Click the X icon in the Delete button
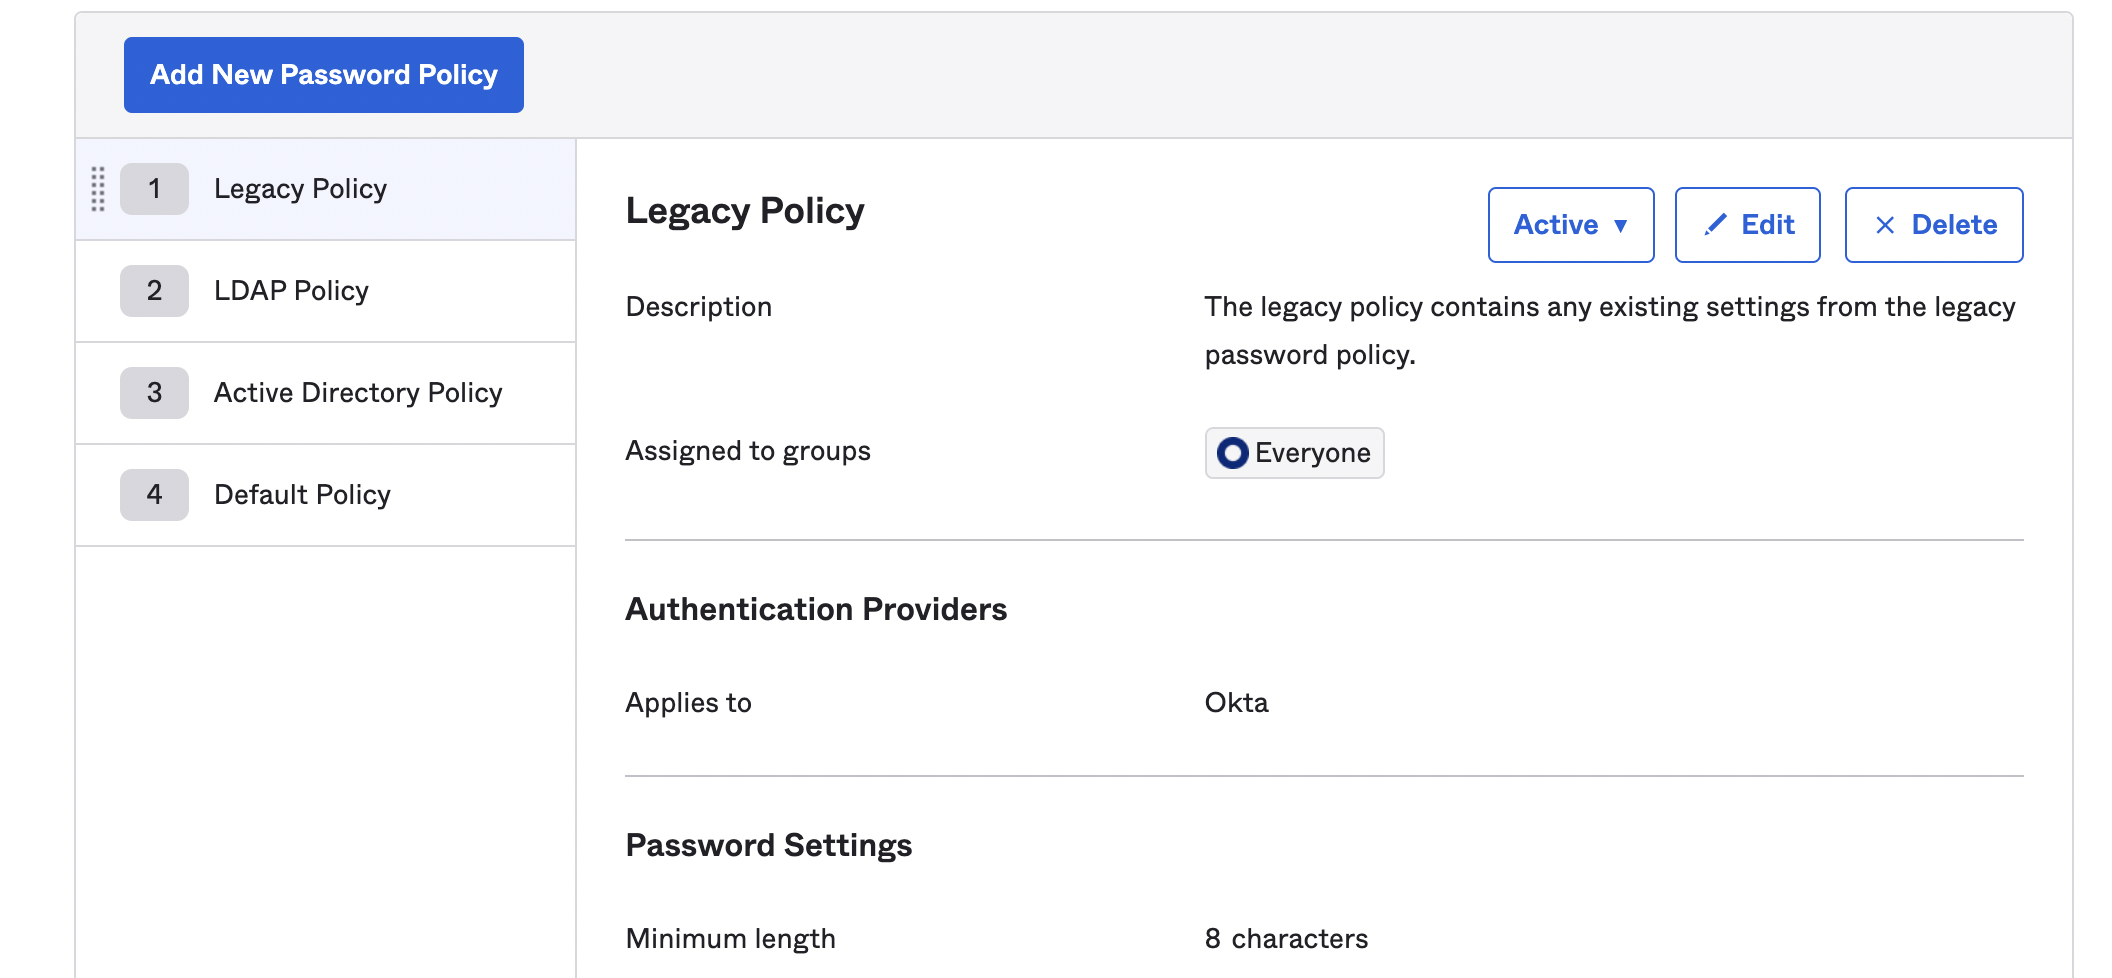 click(x=1884, y=226)
